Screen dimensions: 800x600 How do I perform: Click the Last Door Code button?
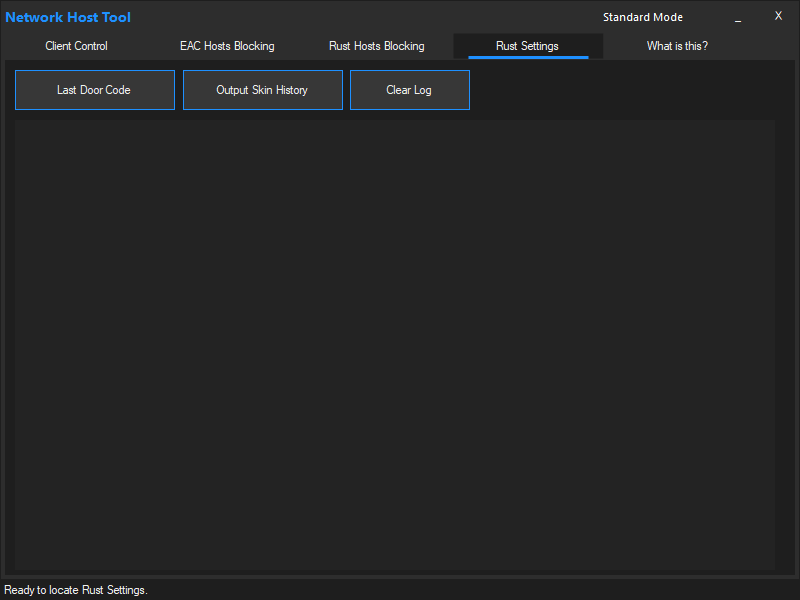click(x=94, y=89)
